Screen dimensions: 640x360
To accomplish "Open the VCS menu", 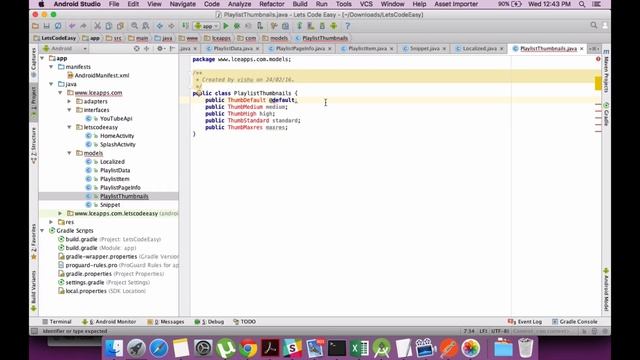I will (366, 4).
